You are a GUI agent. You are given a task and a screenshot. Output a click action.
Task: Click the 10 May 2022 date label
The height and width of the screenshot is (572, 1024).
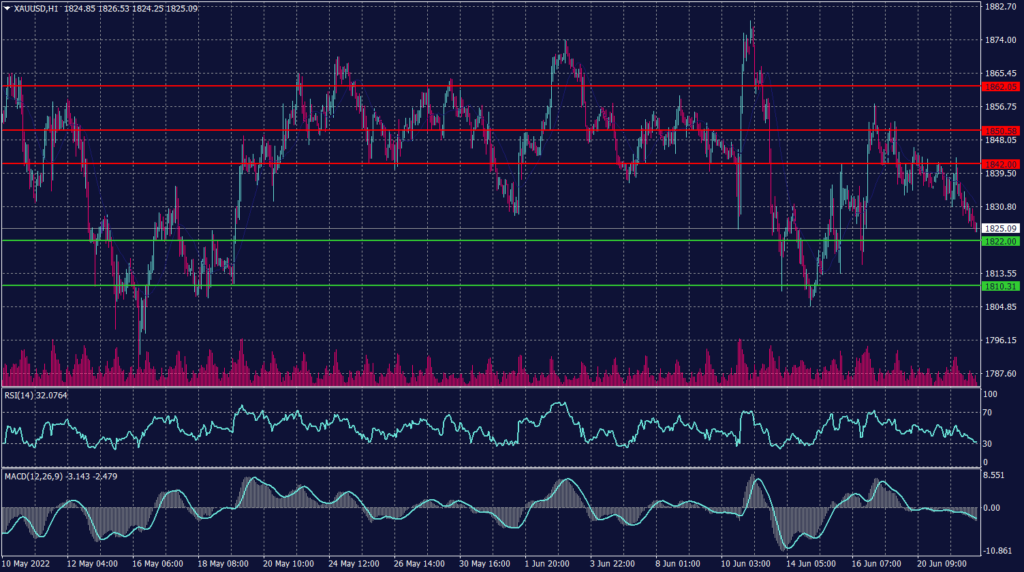pyautogui.click(x=28, y=563)
